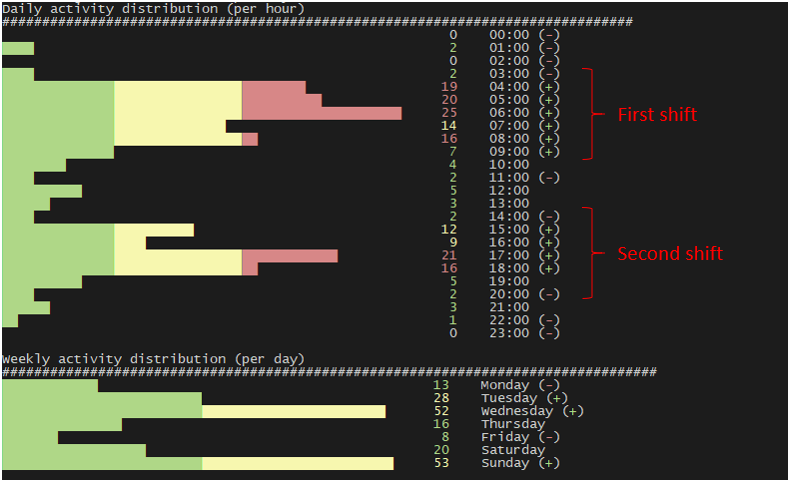Click the count 53 beside Sunday
This screenshot has height=483, width=792.
(441, 463)
